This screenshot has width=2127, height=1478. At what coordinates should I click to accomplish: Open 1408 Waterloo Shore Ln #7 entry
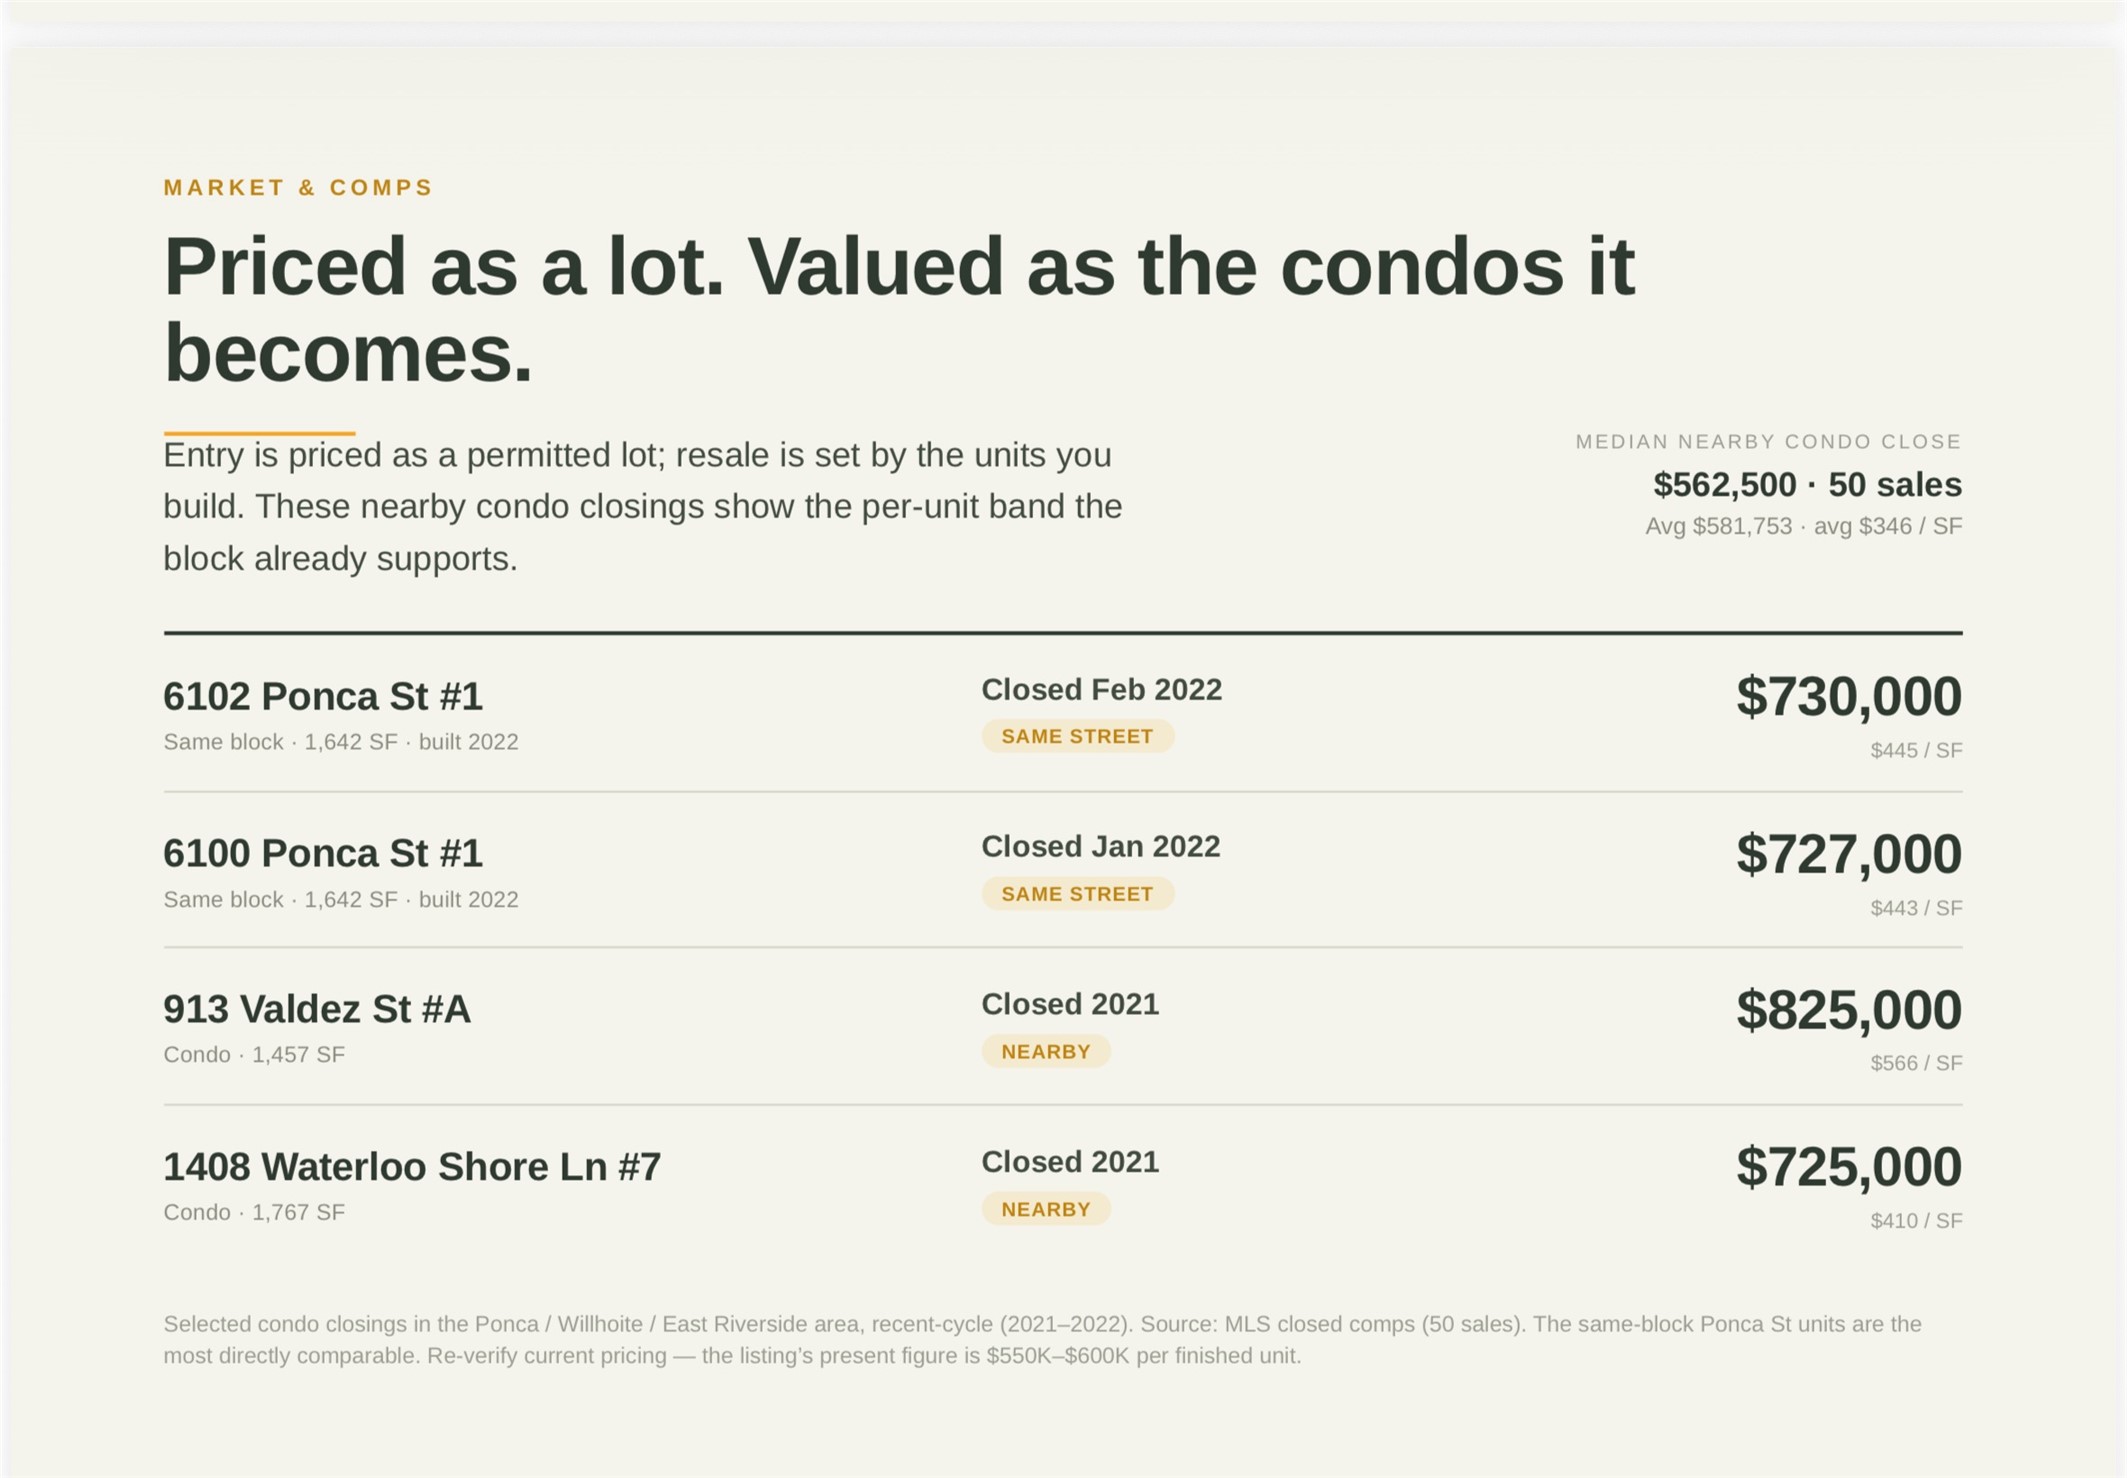point(411,1167)
